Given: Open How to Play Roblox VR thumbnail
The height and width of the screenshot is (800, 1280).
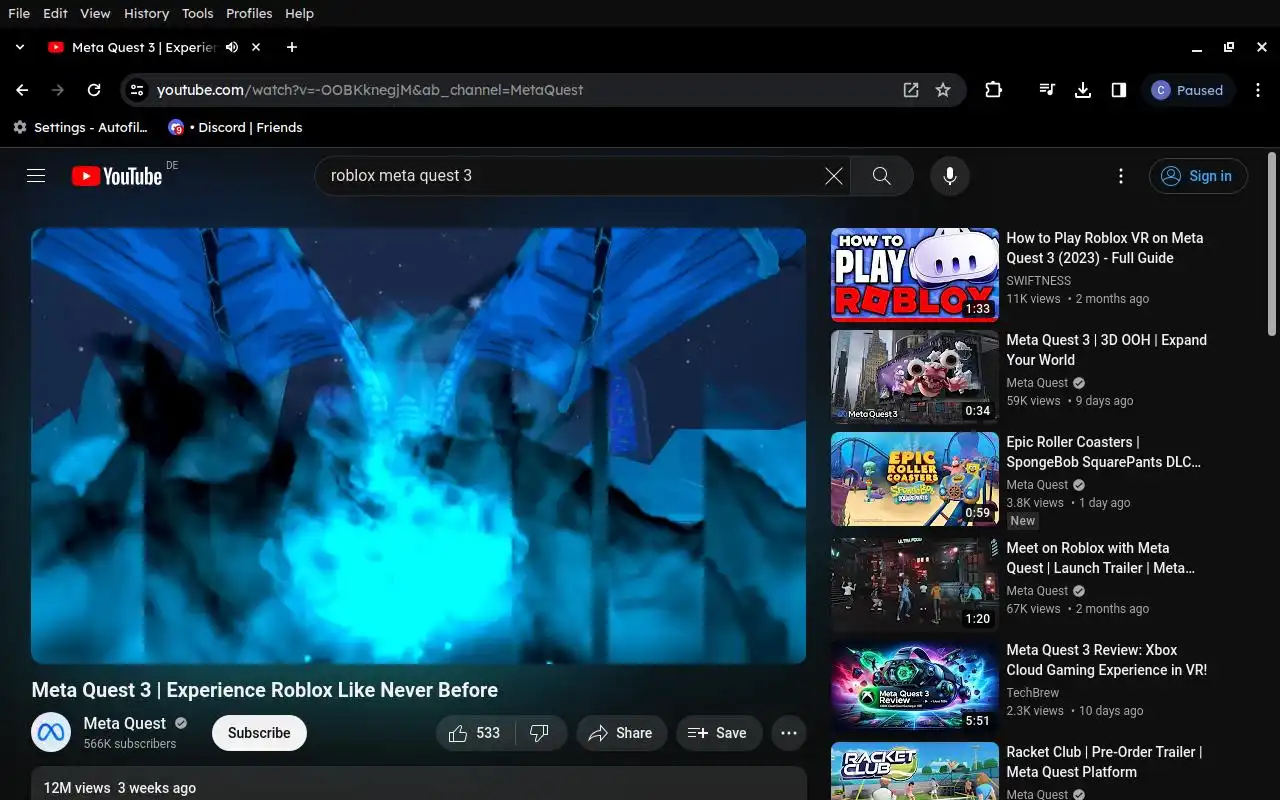Looking at the screenshot, I should click(x=915, y=275).
